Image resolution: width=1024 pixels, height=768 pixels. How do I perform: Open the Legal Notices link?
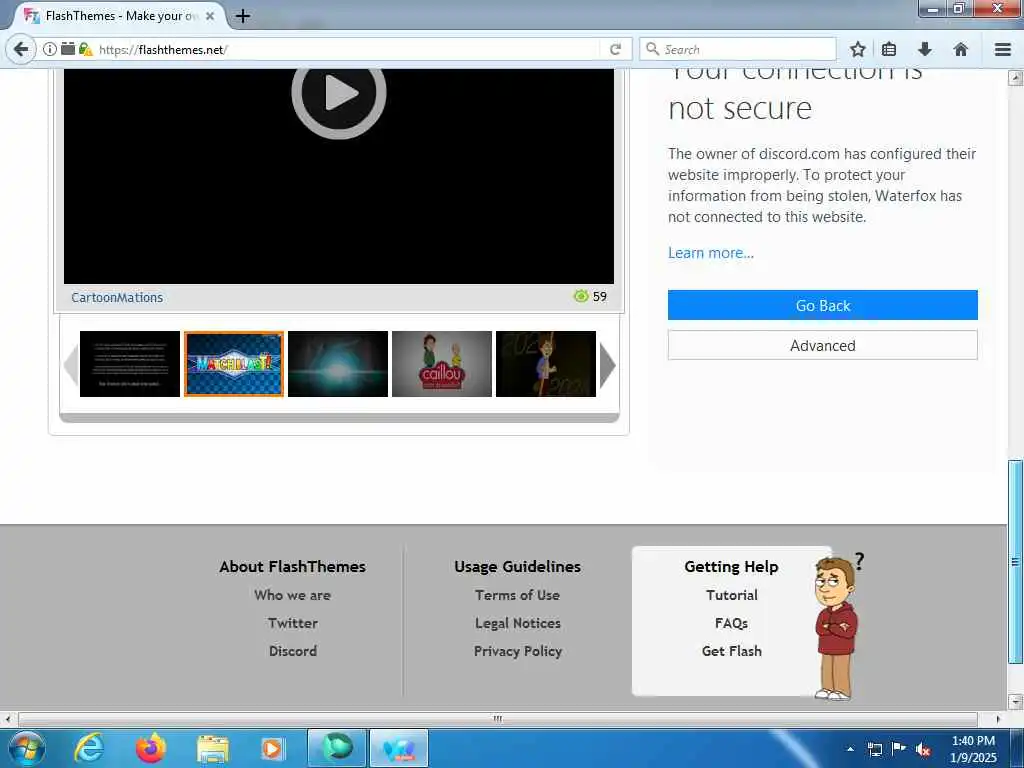(x=518, y=623)
